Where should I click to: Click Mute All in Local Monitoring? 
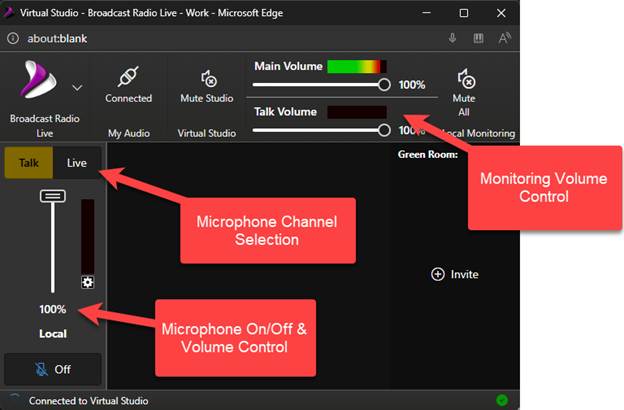pos(464,93)
